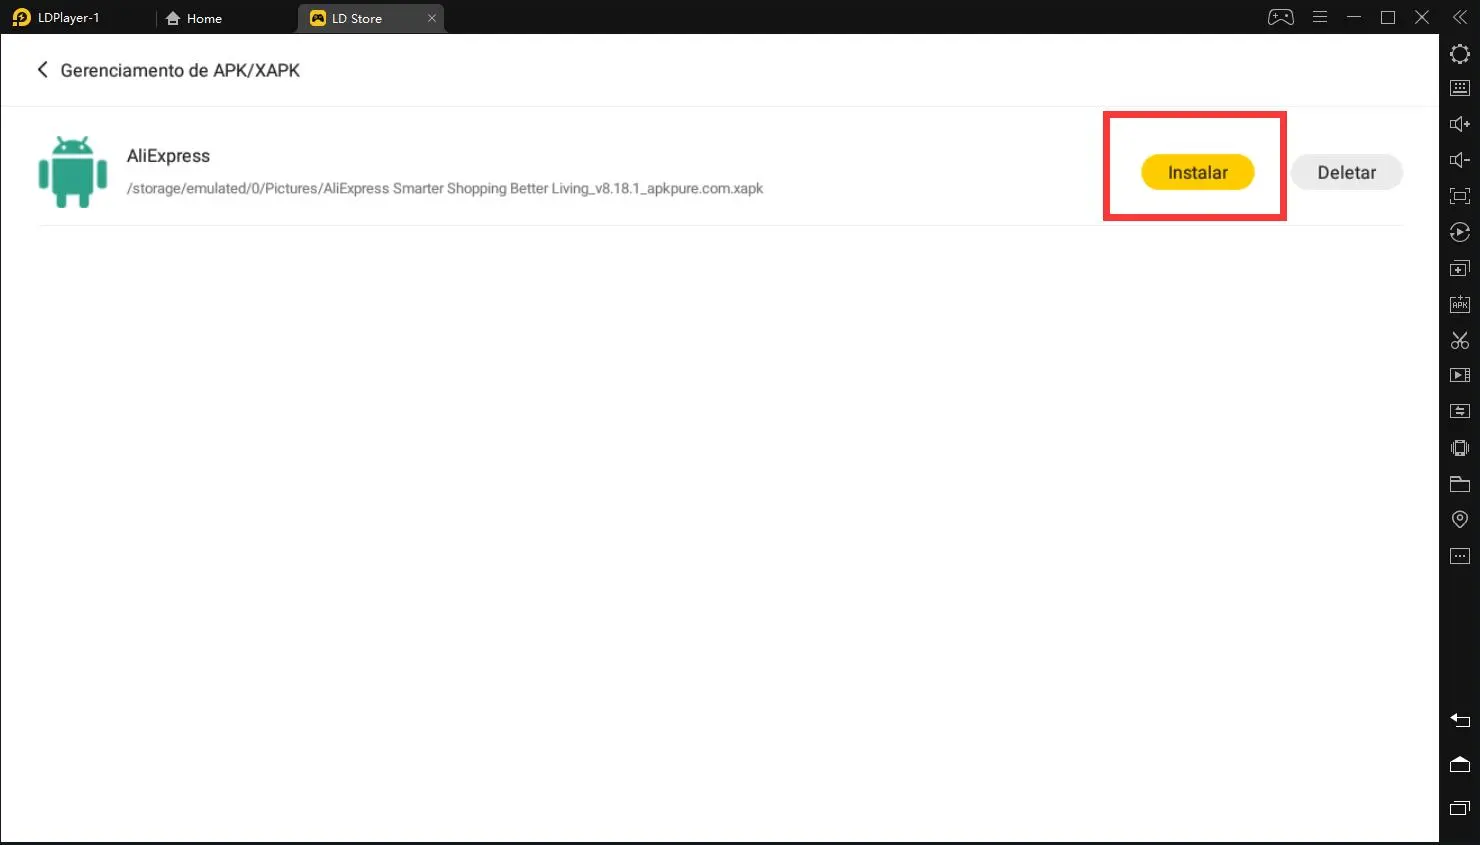Viewport: 1480px width, 845px height.
Task: Tap the Android back arrow in the sidebar
Action: click(1460, 720)
